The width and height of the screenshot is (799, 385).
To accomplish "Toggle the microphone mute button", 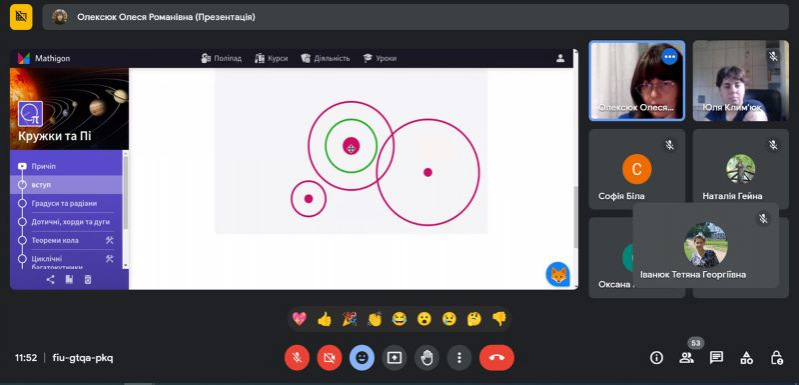I will point(297,358).
